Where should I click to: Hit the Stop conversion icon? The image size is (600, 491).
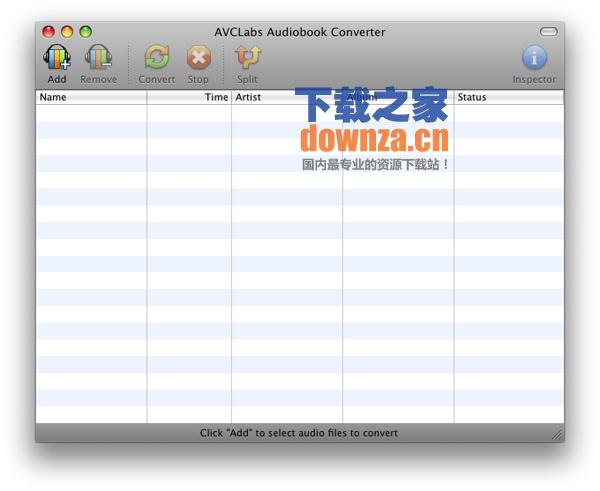pos(198,57)
